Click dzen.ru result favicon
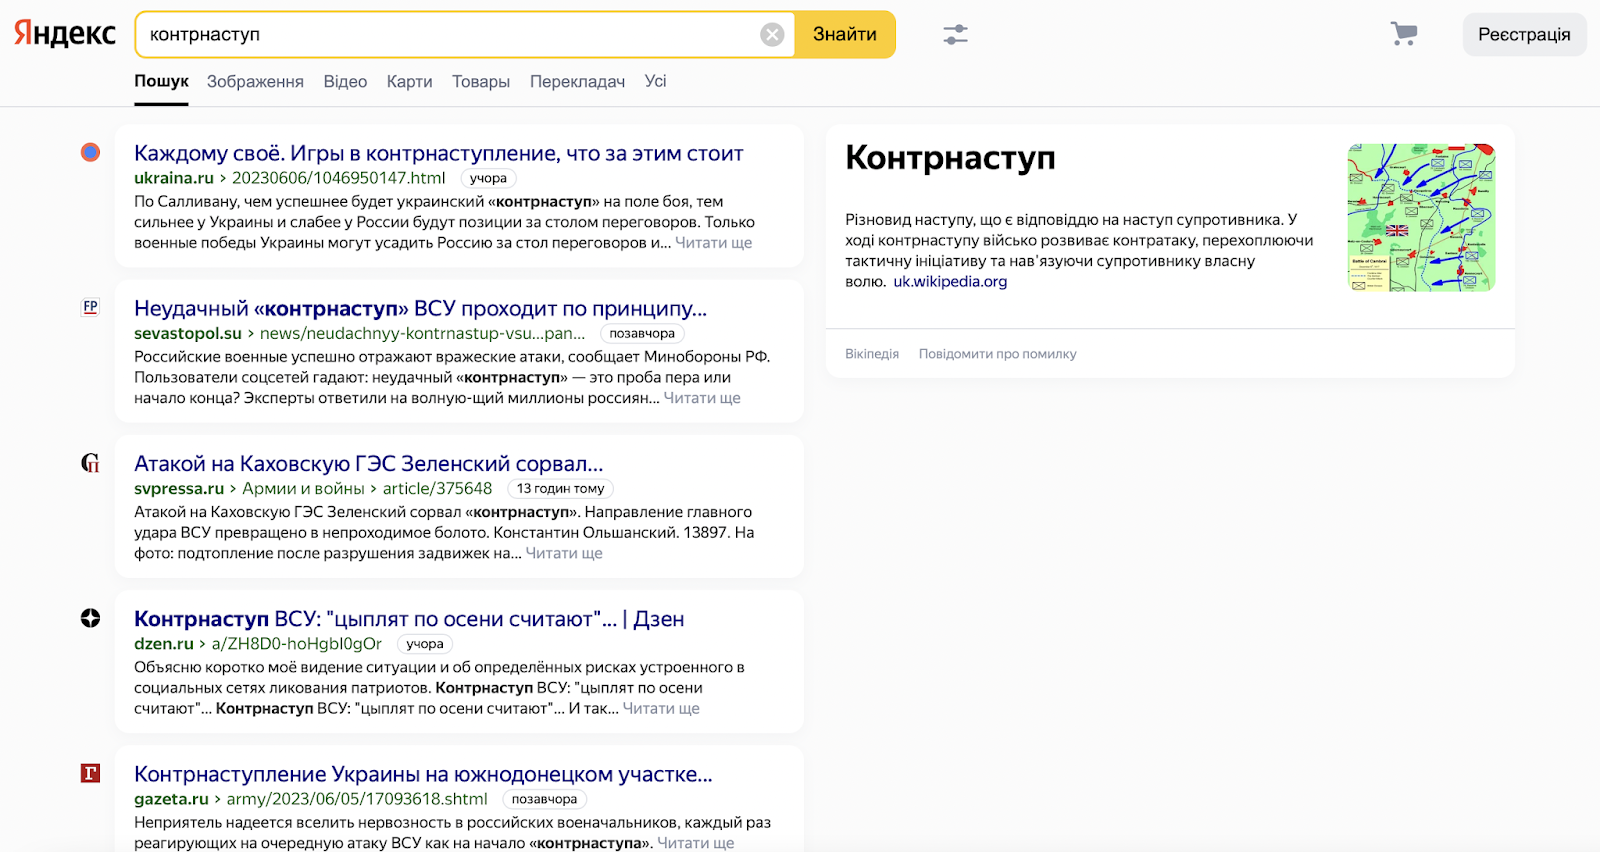Image resolution: width=1600 pixels, height=852 pixels. 91,618
